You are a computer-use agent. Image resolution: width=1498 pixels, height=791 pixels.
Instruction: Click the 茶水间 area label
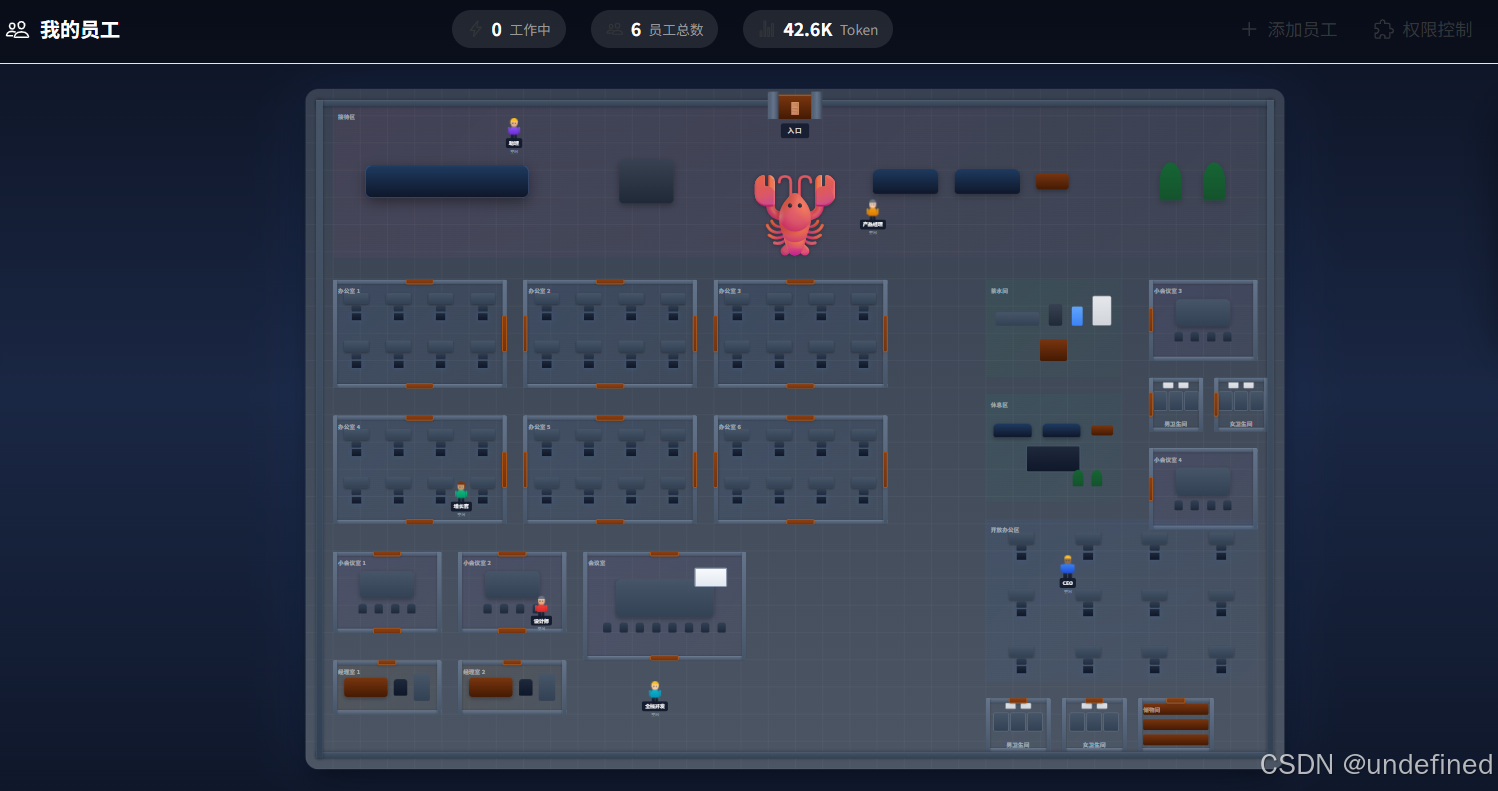click(x=999, y=291)
